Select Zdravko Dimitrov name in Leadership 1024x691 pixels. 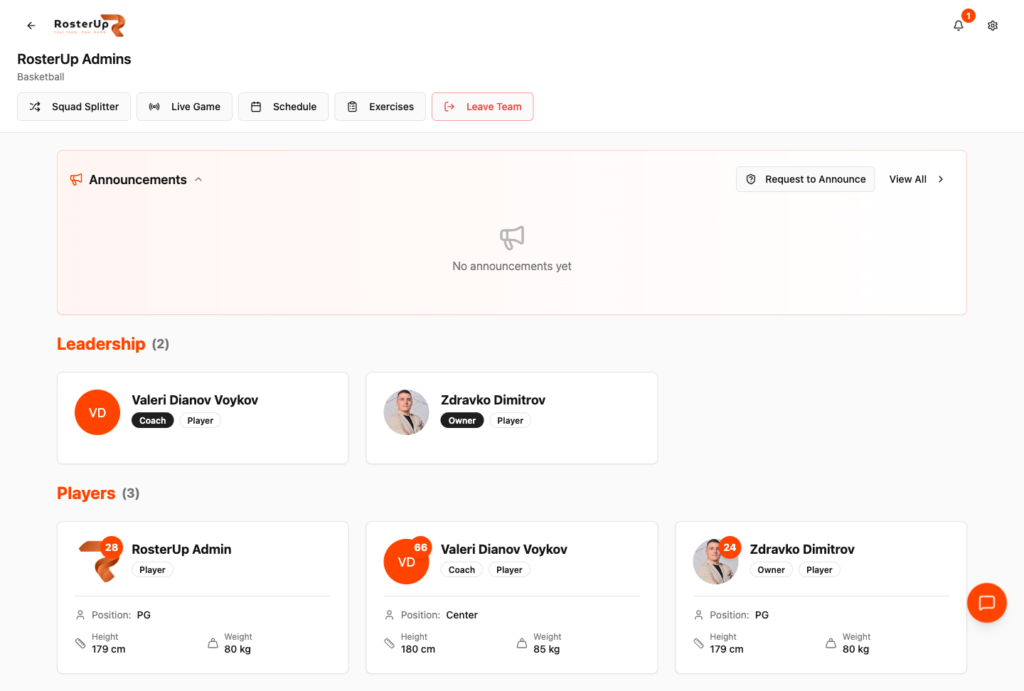(493, 400)
